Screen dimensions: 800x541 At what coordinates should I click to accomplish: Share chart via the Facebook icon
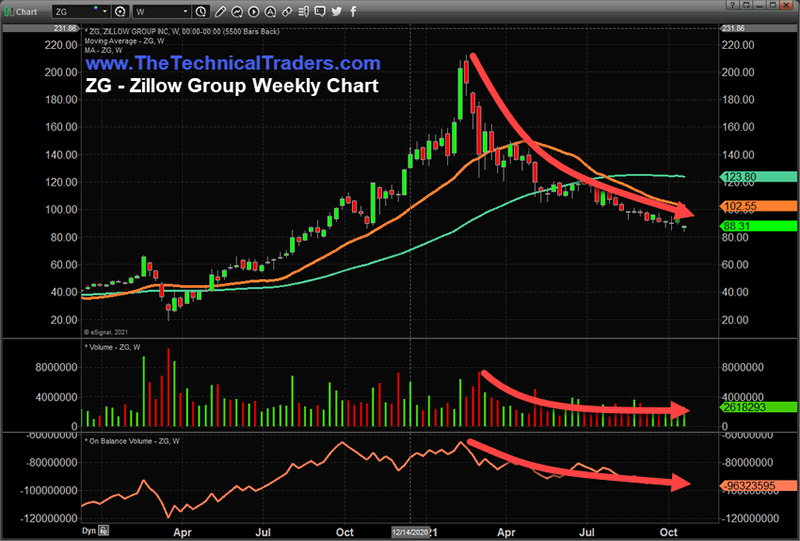(353, 11)
